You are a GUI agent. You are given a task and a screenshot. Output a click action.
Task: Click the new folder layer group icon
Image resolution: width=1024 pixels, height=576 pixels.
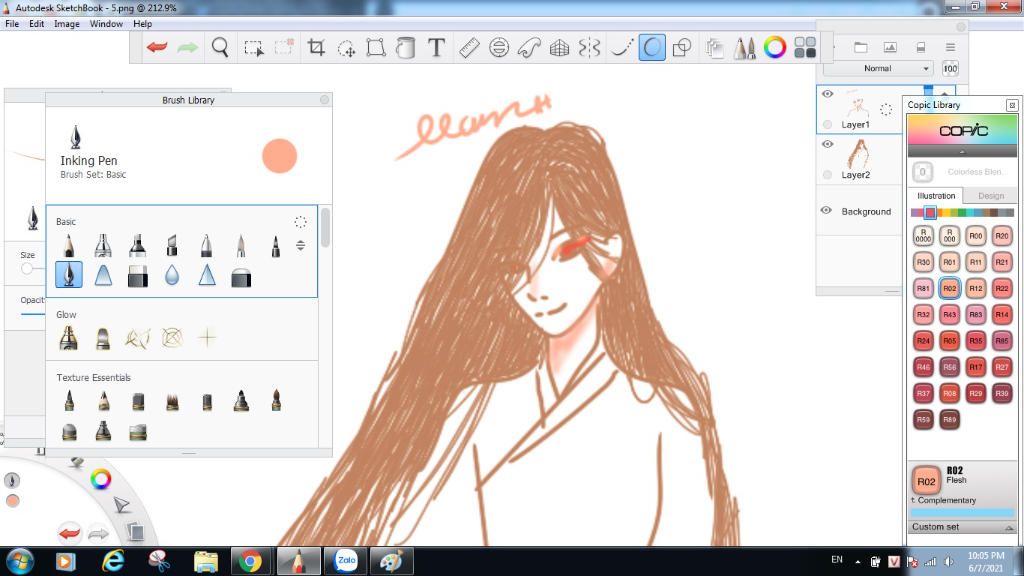[x=861, y=47]
